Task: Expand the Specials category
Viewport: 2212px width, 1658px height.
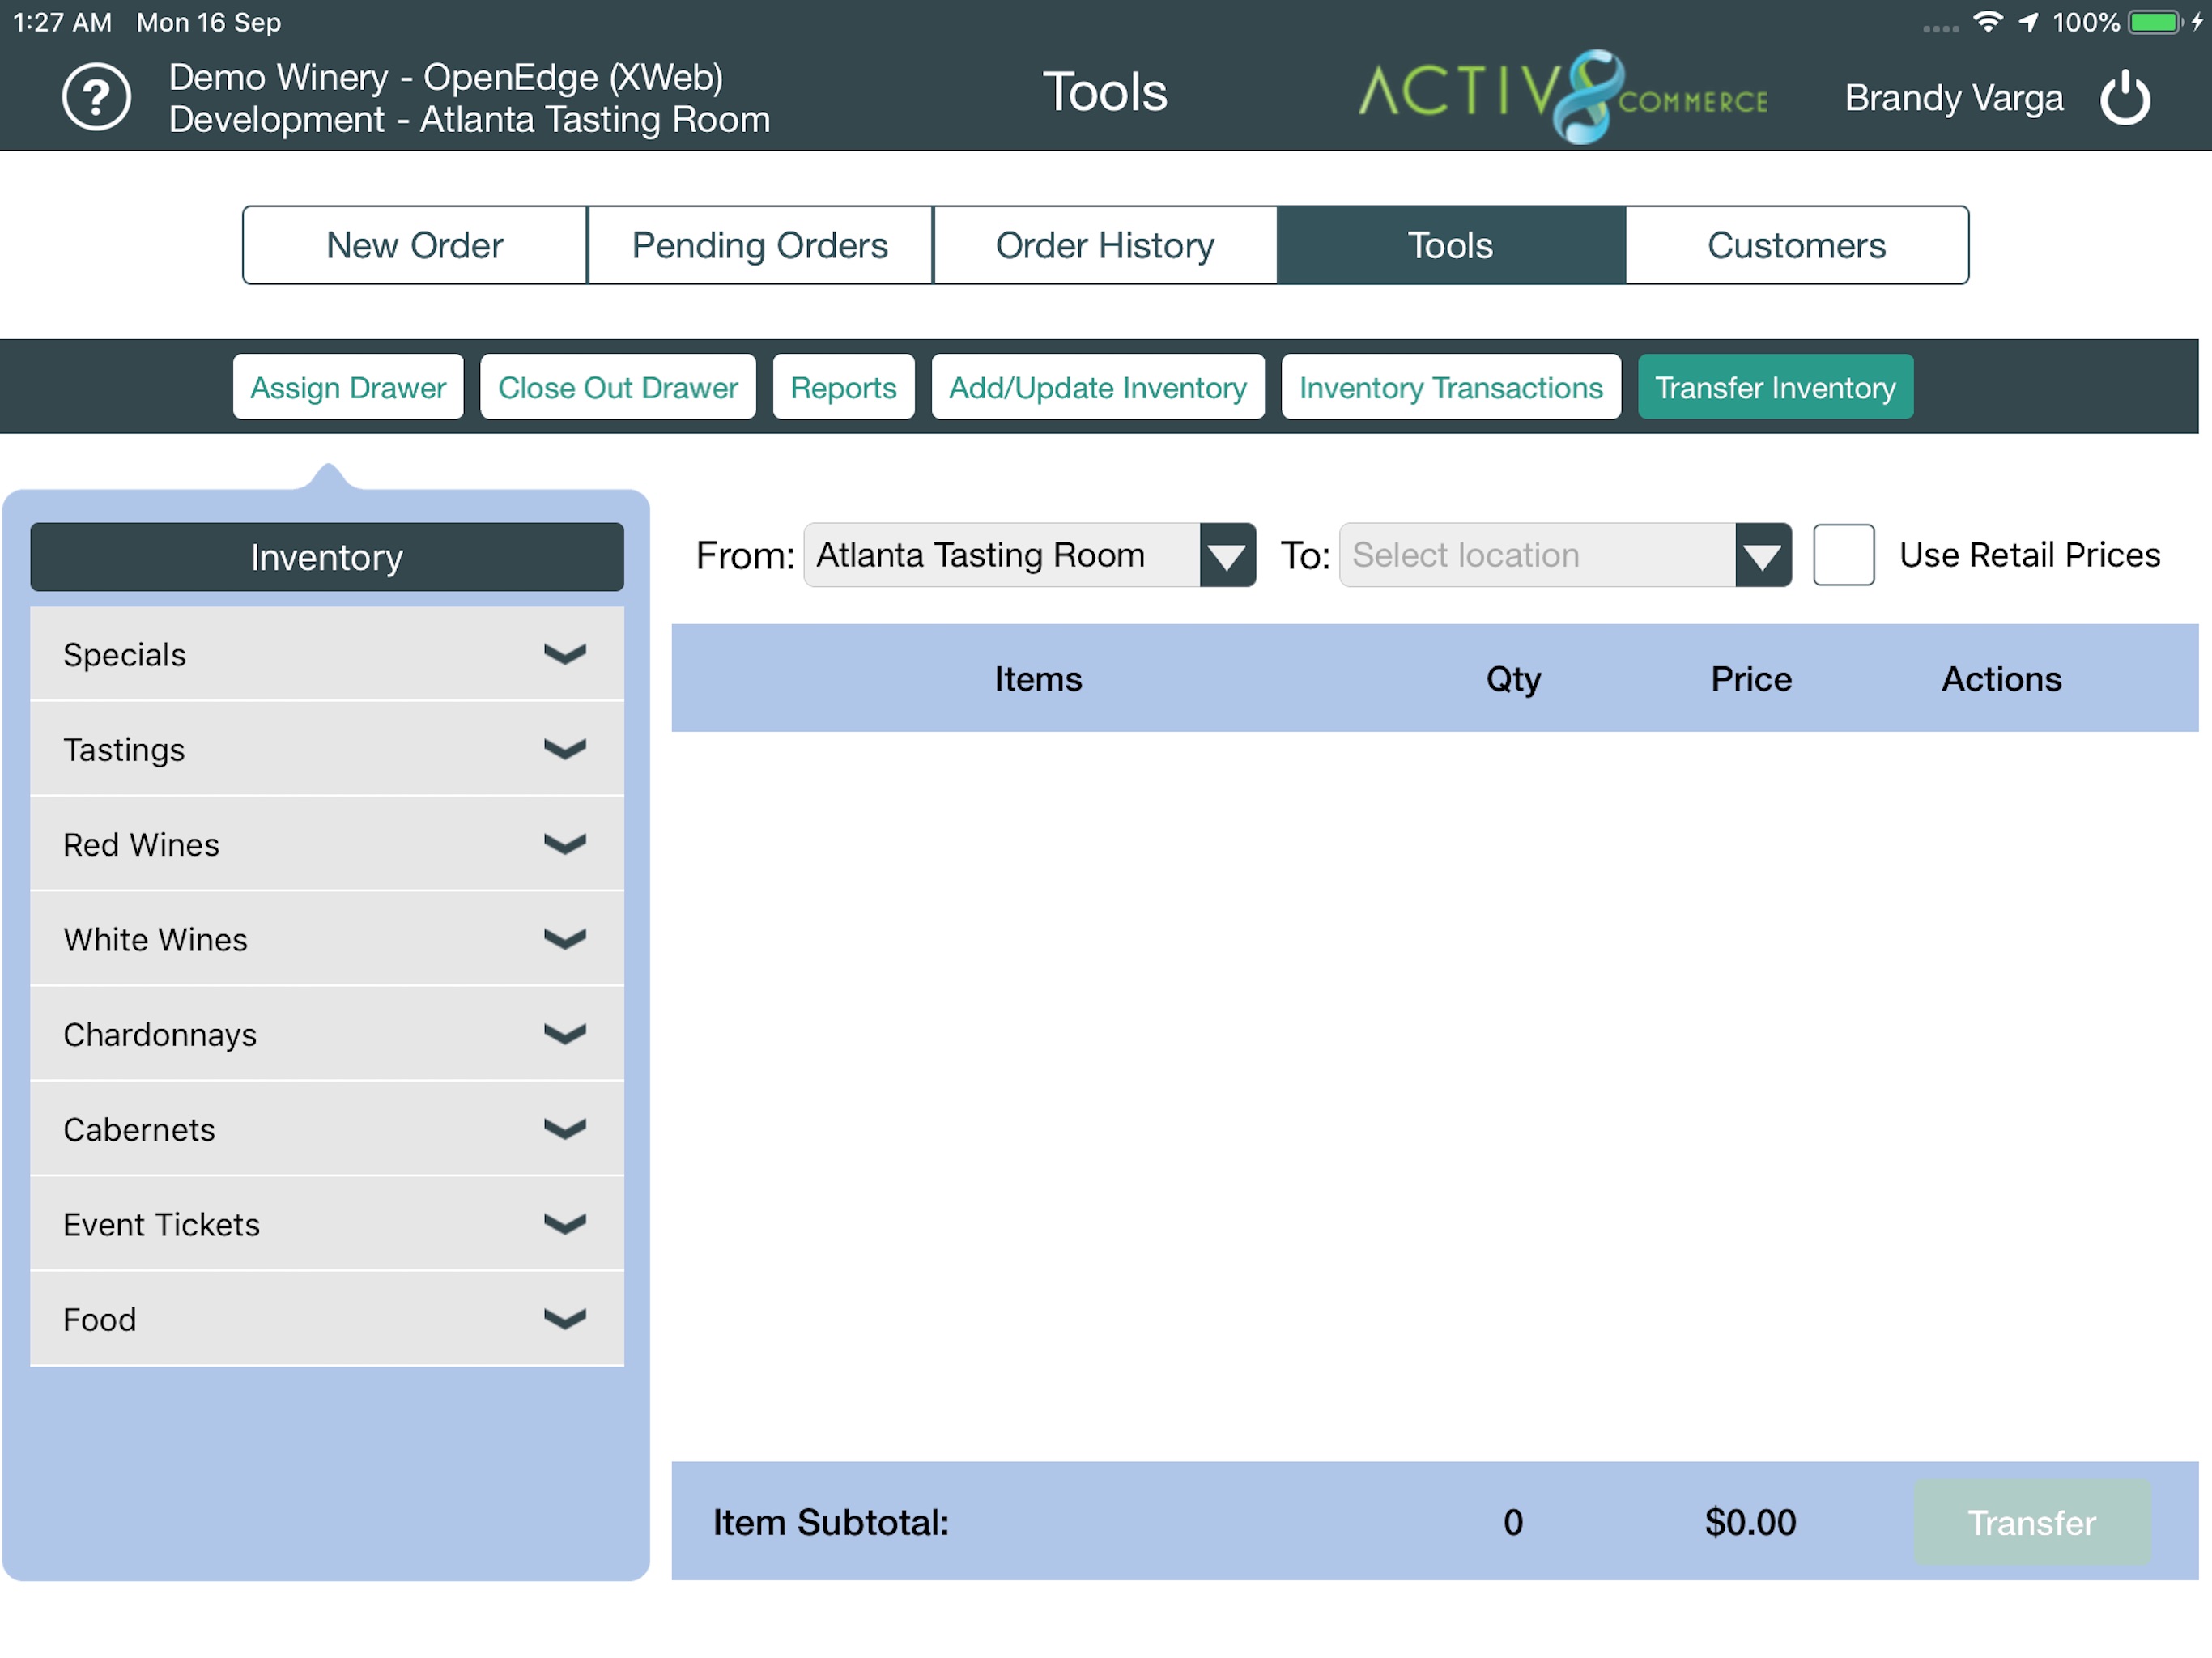Action: pos(327,655)
